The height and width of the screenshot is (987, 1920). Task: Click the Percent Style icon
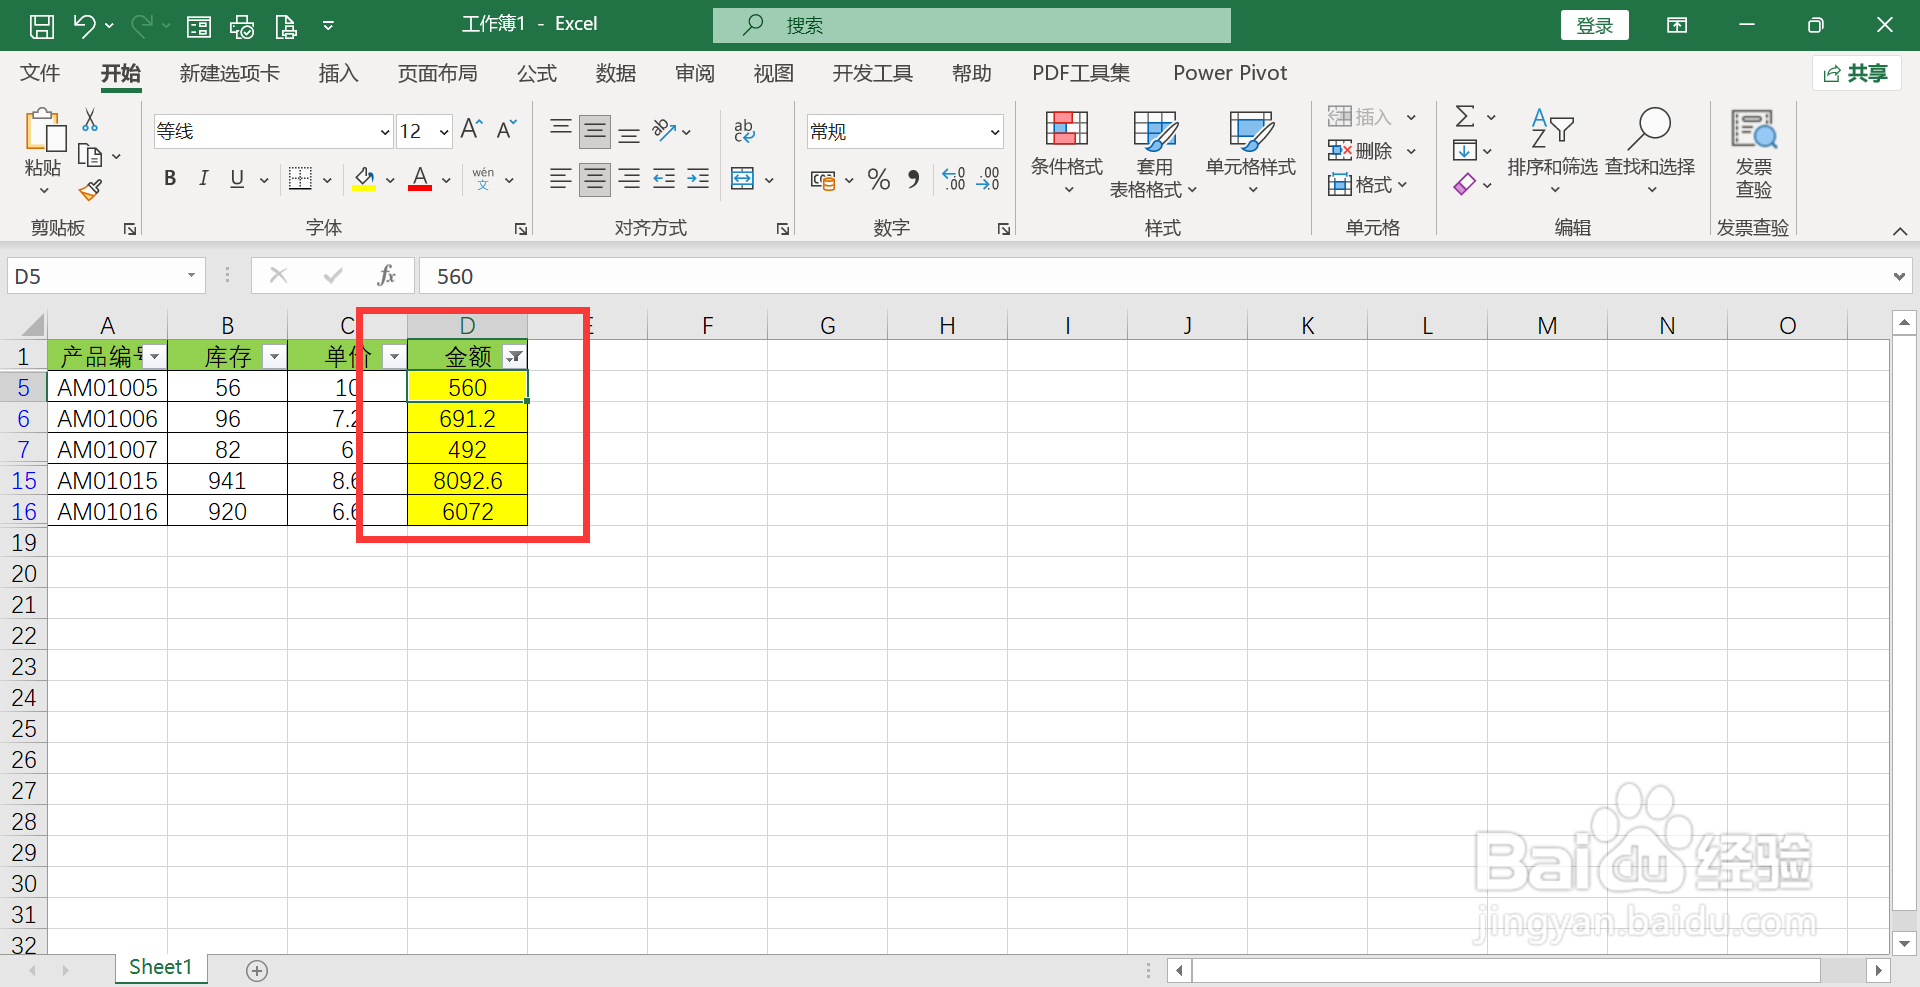click(x=879, y=179)
